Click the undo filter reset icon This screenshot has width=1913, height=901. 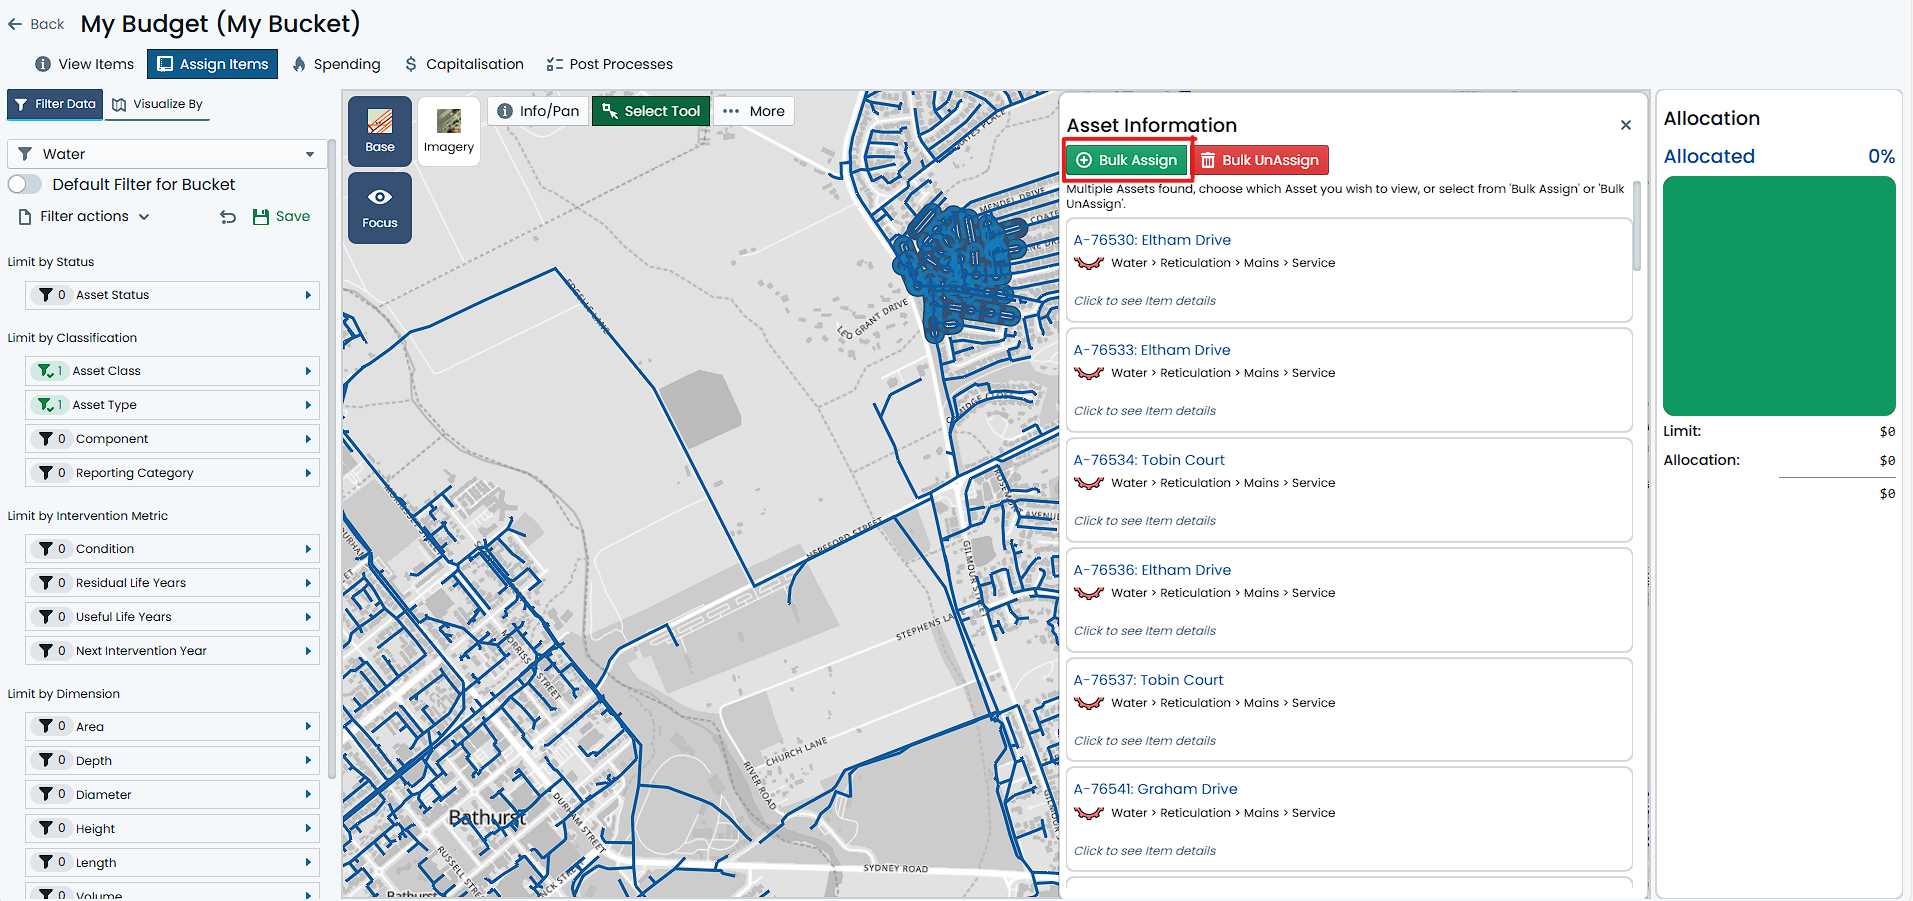click(x=228, y=217)
